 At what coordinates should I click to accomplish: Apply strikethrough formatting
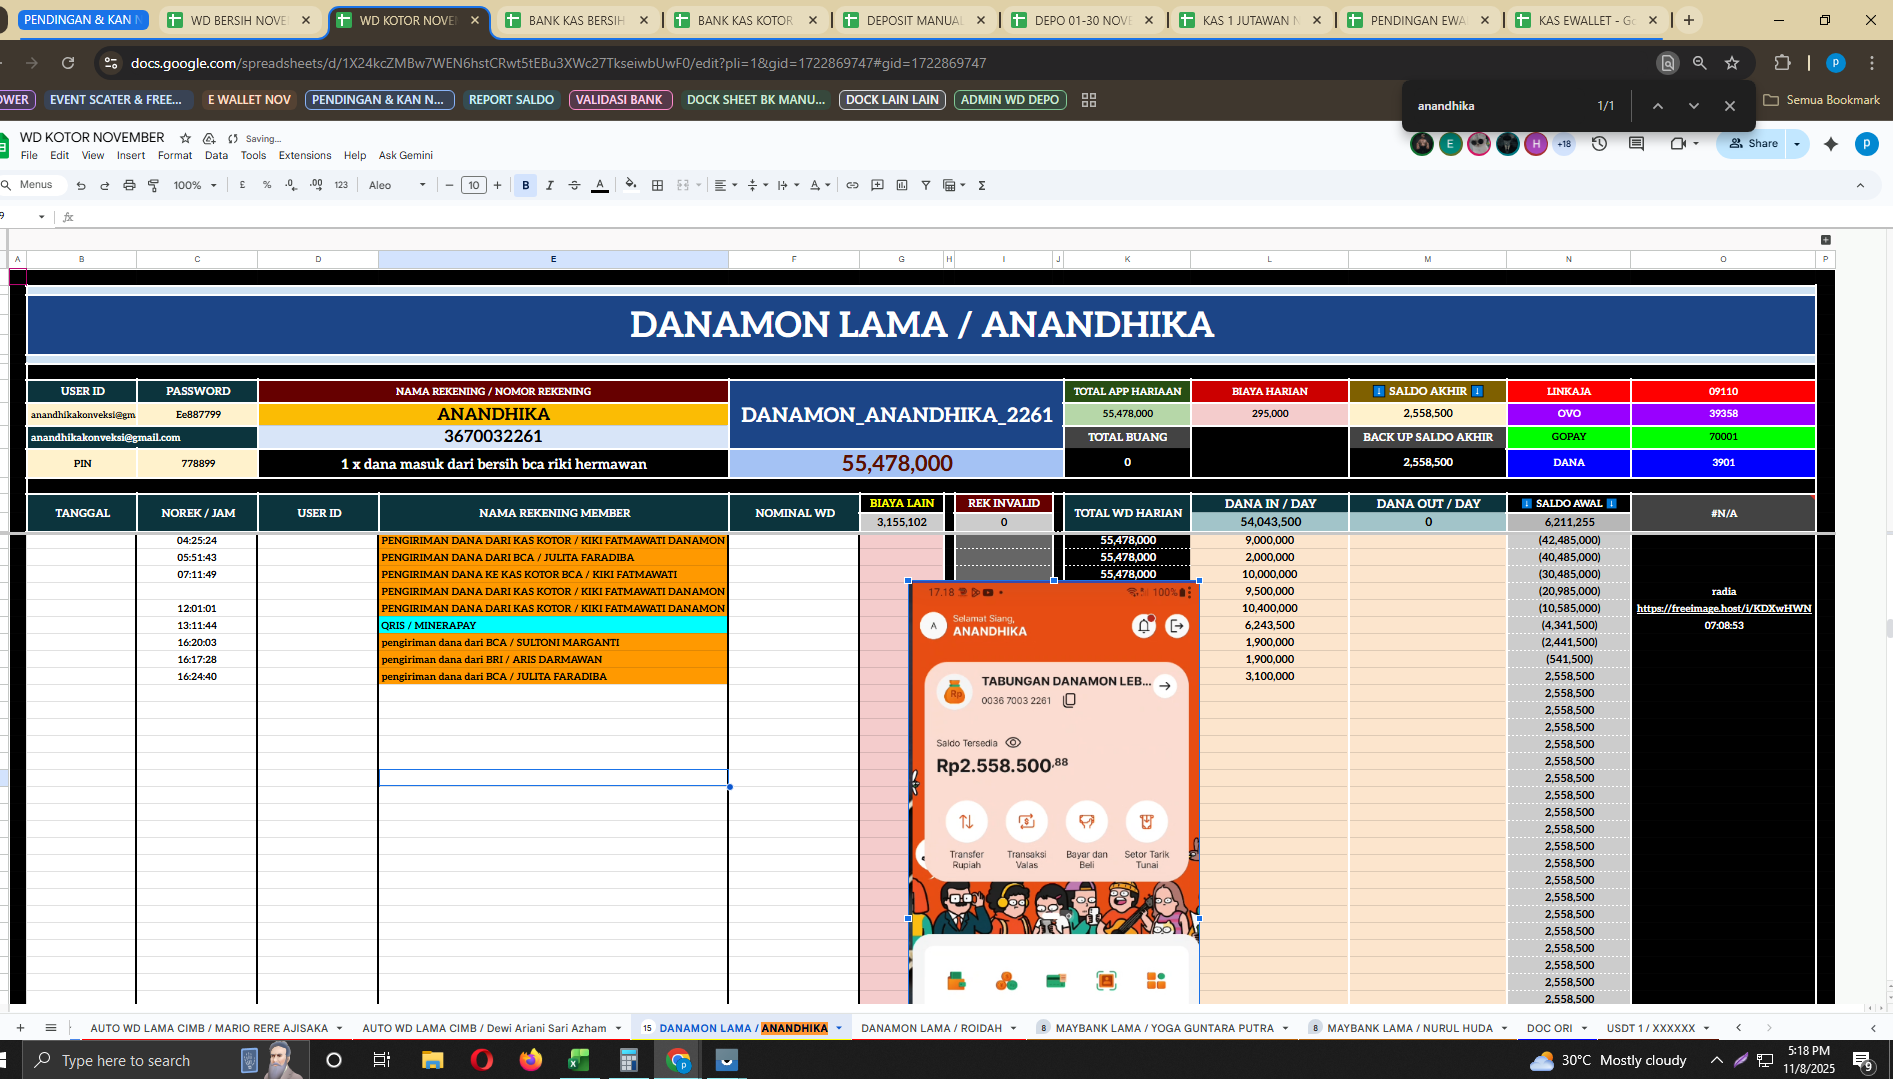(574, 185)
